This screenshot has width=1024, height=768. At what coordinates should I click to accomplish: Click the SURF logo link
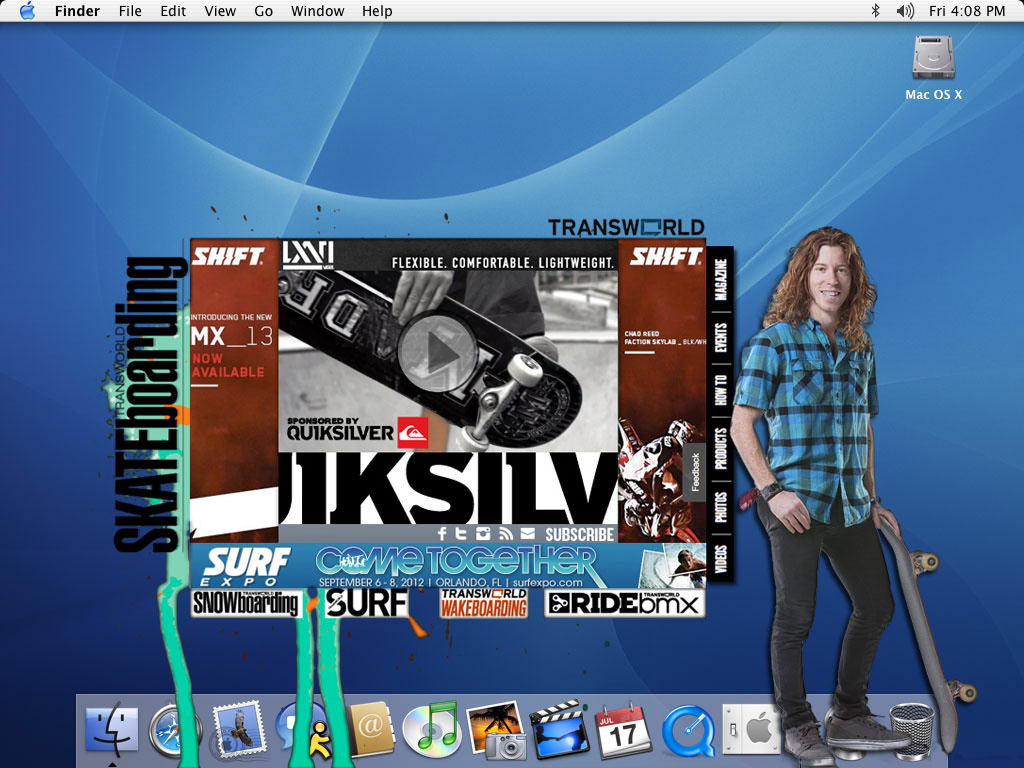[x=367, y=603]
